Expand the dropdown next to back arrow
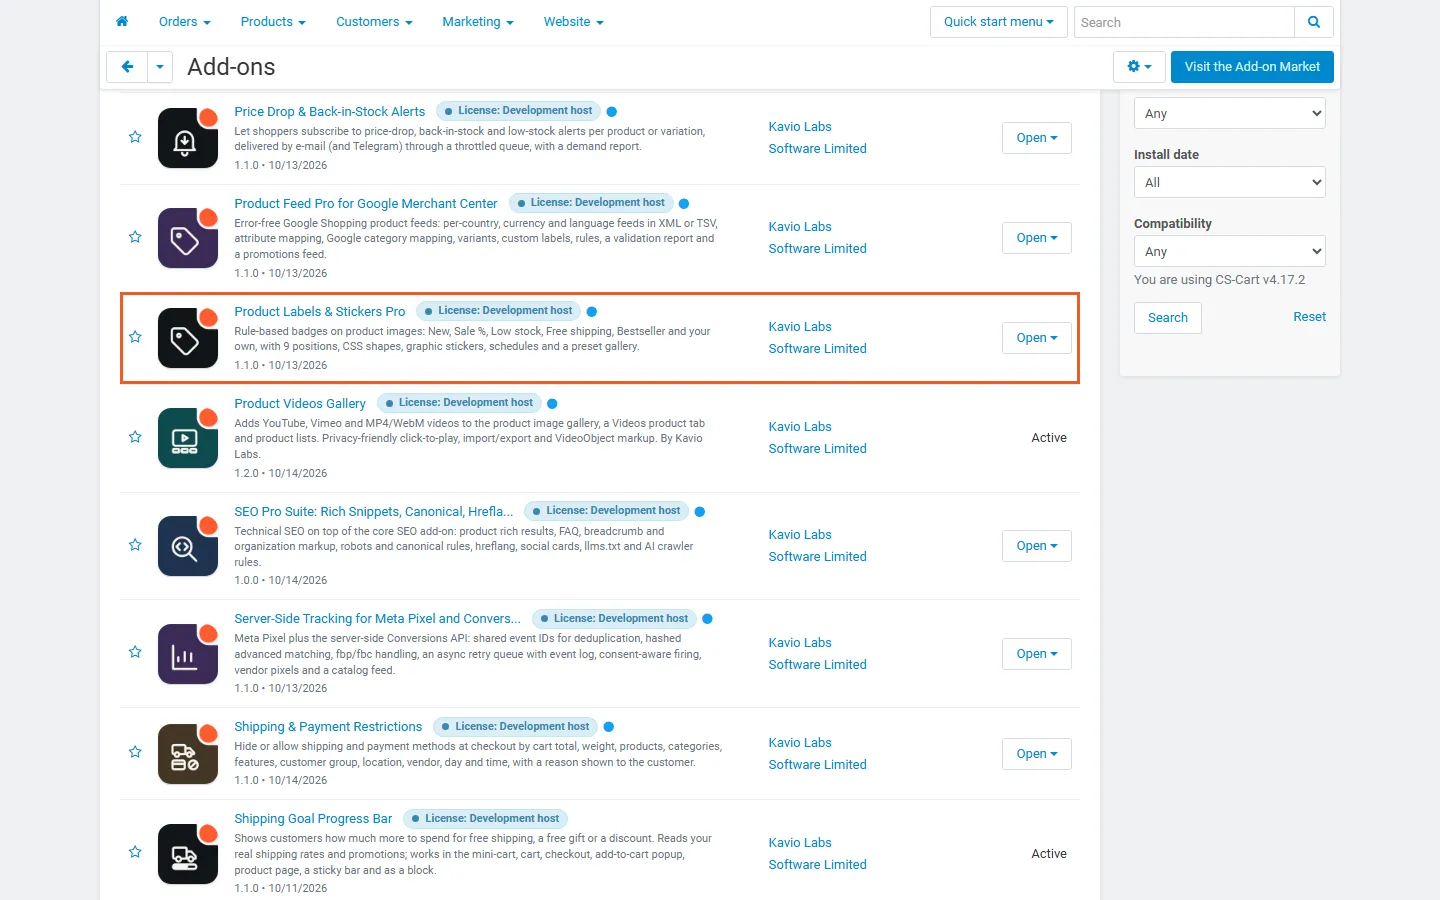Image resolution: width=1440 pixels, height=900 pixels. (x=159, y=67)
